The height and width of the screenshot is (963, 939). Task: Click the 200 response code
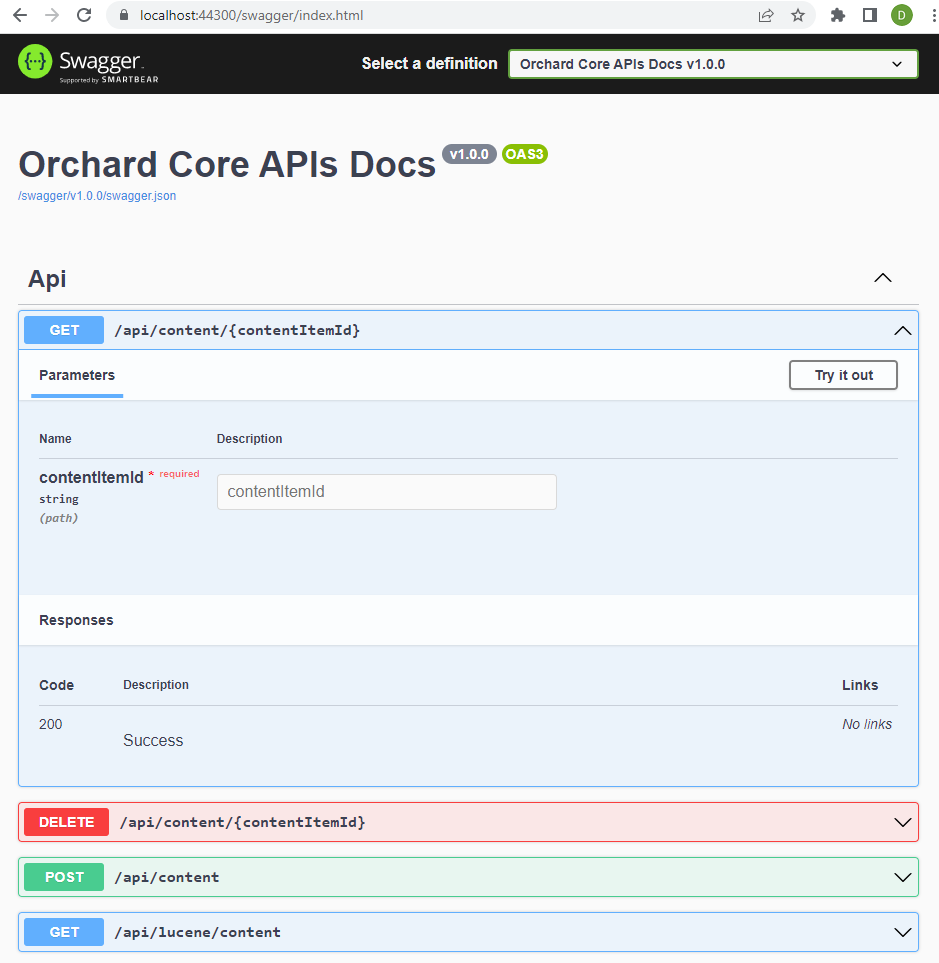50,725
